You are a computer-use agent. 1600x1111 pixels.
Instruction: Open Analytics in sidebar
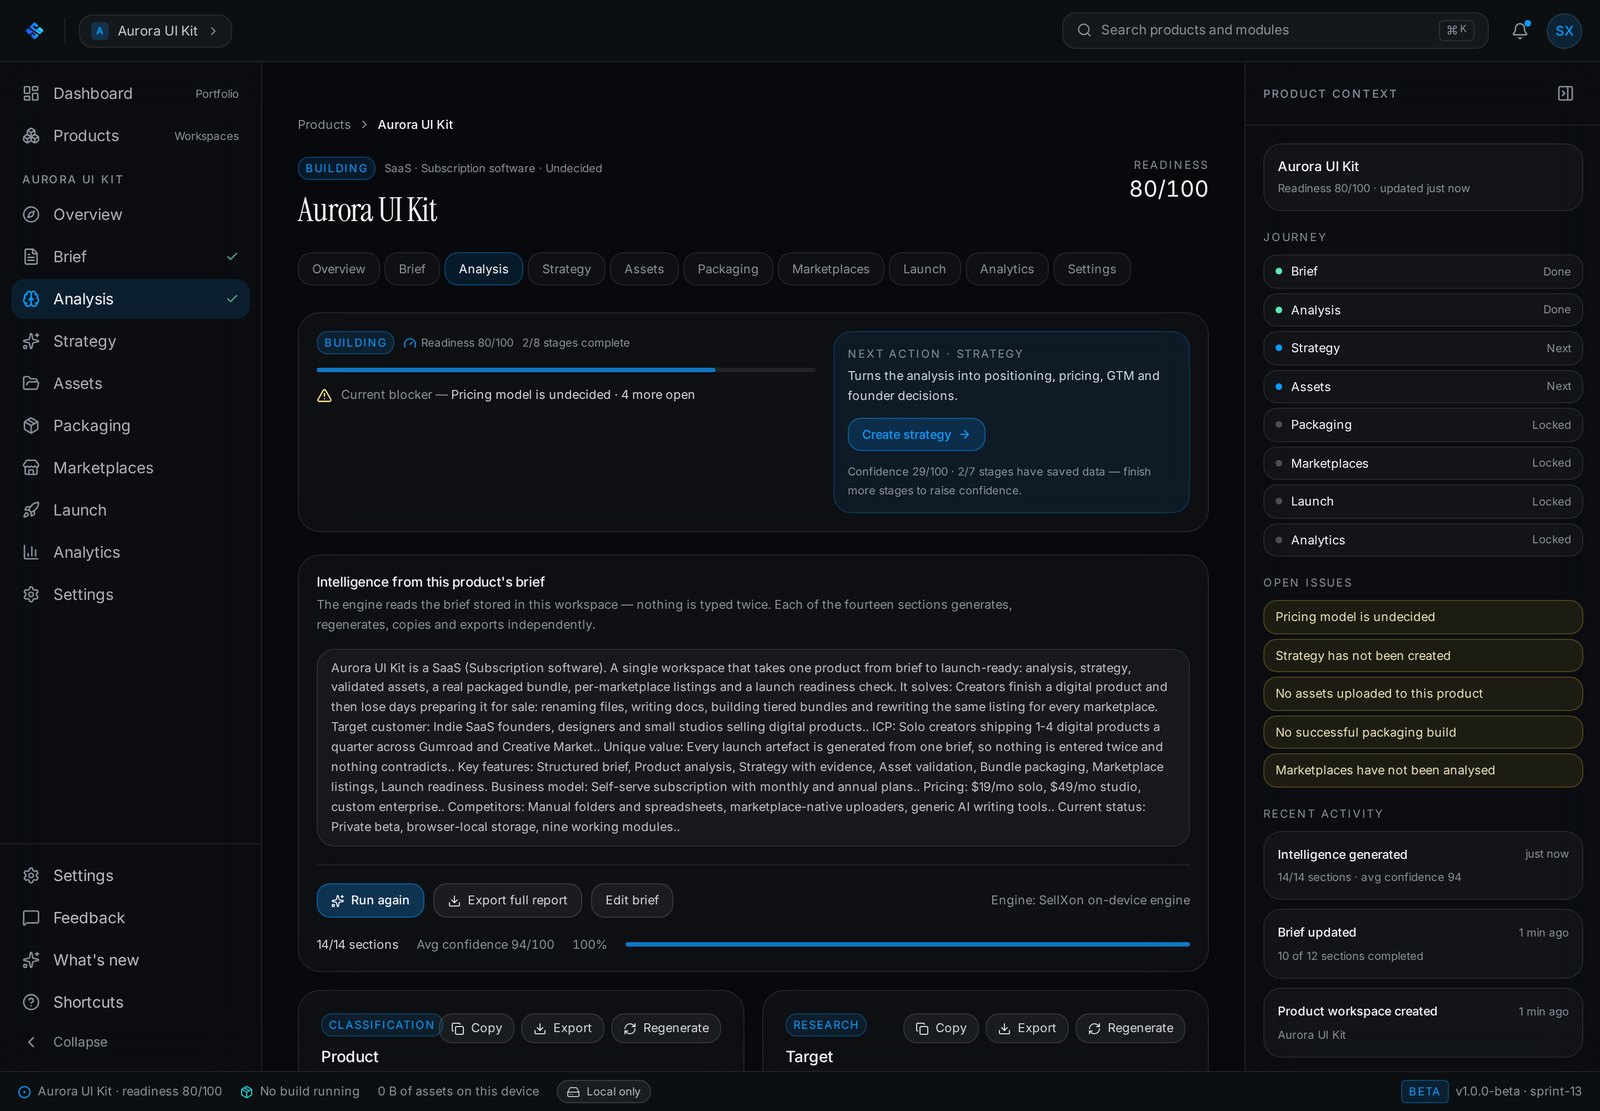[x=131, y=552]
